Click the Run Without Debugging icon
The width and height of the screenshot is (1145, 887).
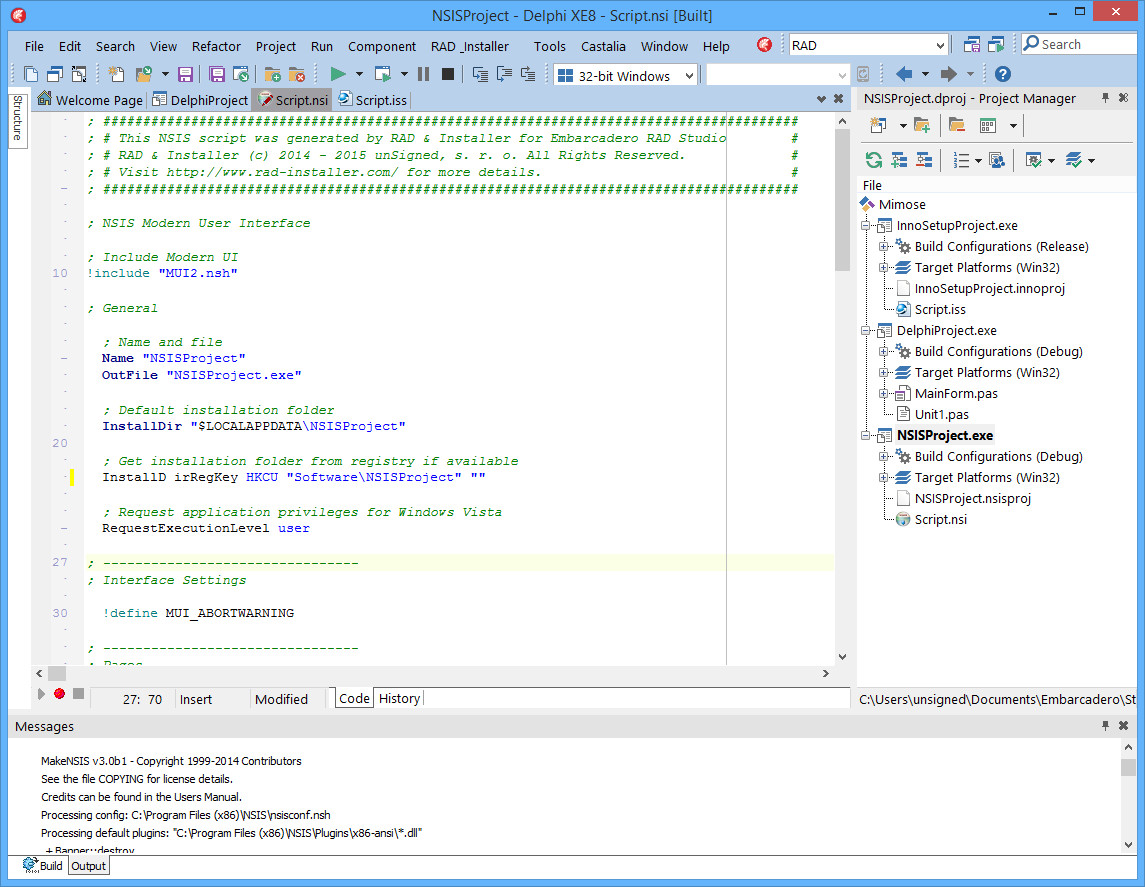pyautogui.click(x=383, y=74)
